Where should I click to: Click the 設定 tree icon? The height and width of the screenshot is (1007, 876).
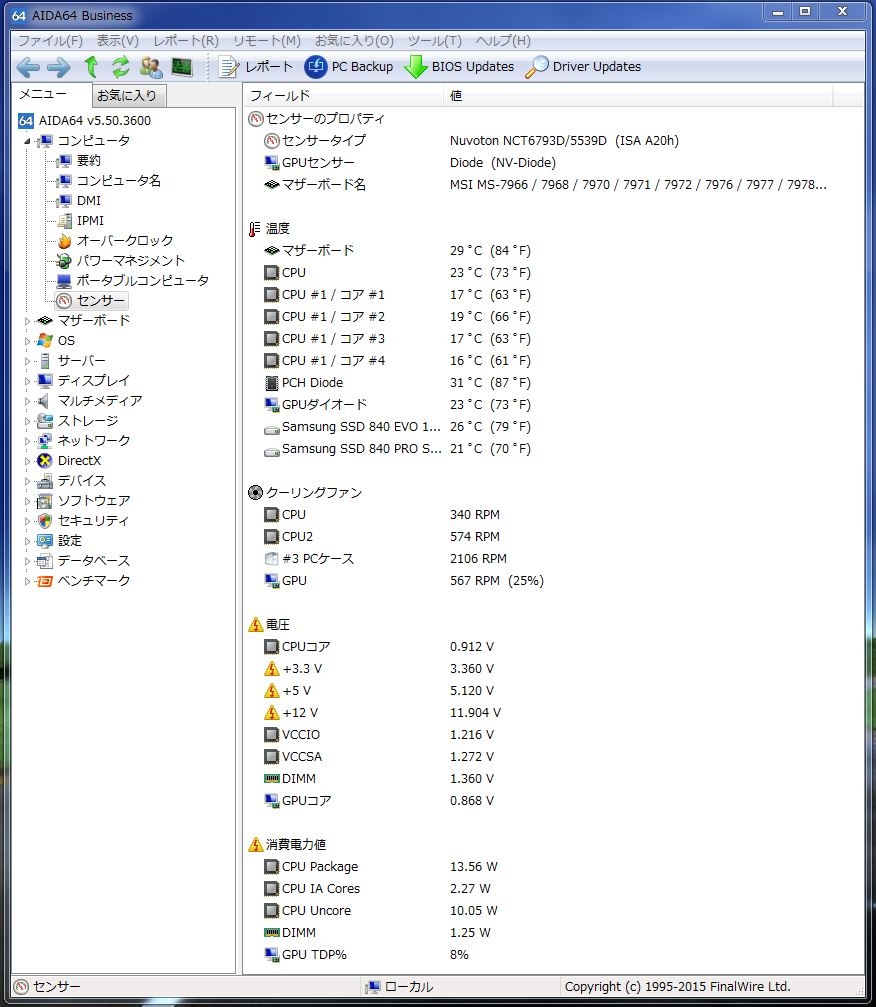tap(45, 541)
